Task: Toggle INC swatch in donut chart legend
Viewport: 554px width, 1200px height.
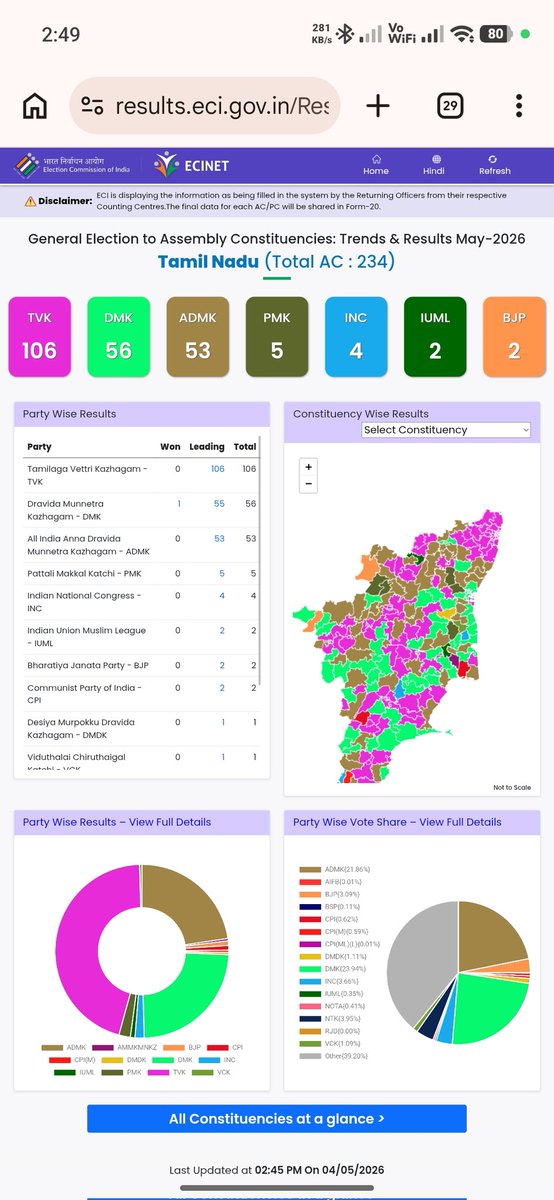Action: (x=207, y=1059)
